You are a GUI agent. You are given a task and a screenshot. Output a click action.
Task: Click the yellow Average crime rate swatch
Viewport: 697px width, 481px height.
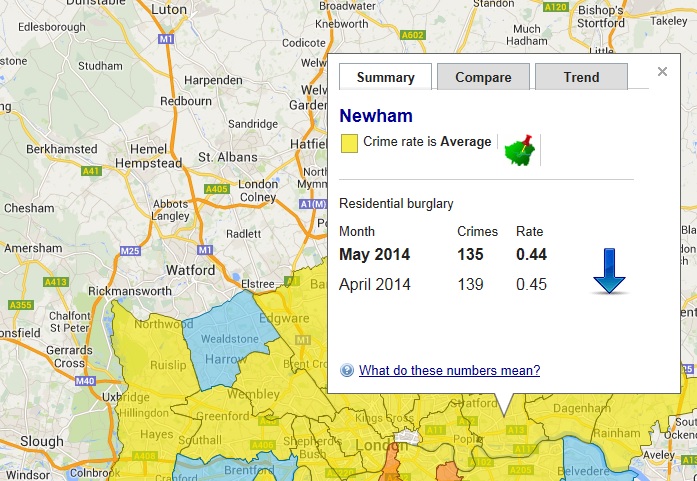point(348,143)
